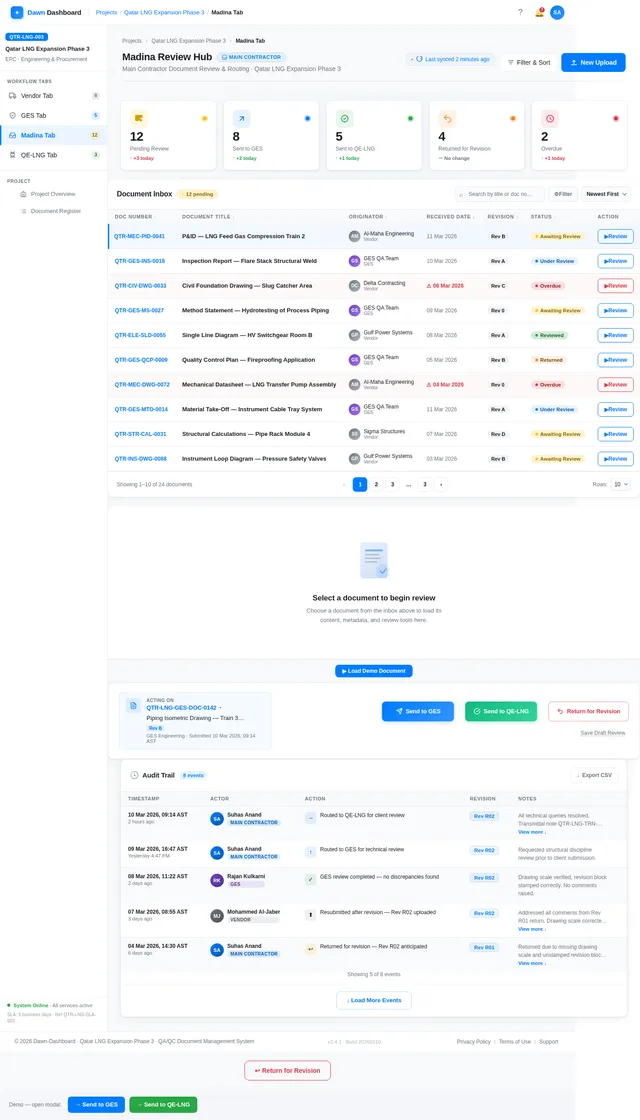Go to page 2 of documents

pyautogui.click(x=376, y=484)
